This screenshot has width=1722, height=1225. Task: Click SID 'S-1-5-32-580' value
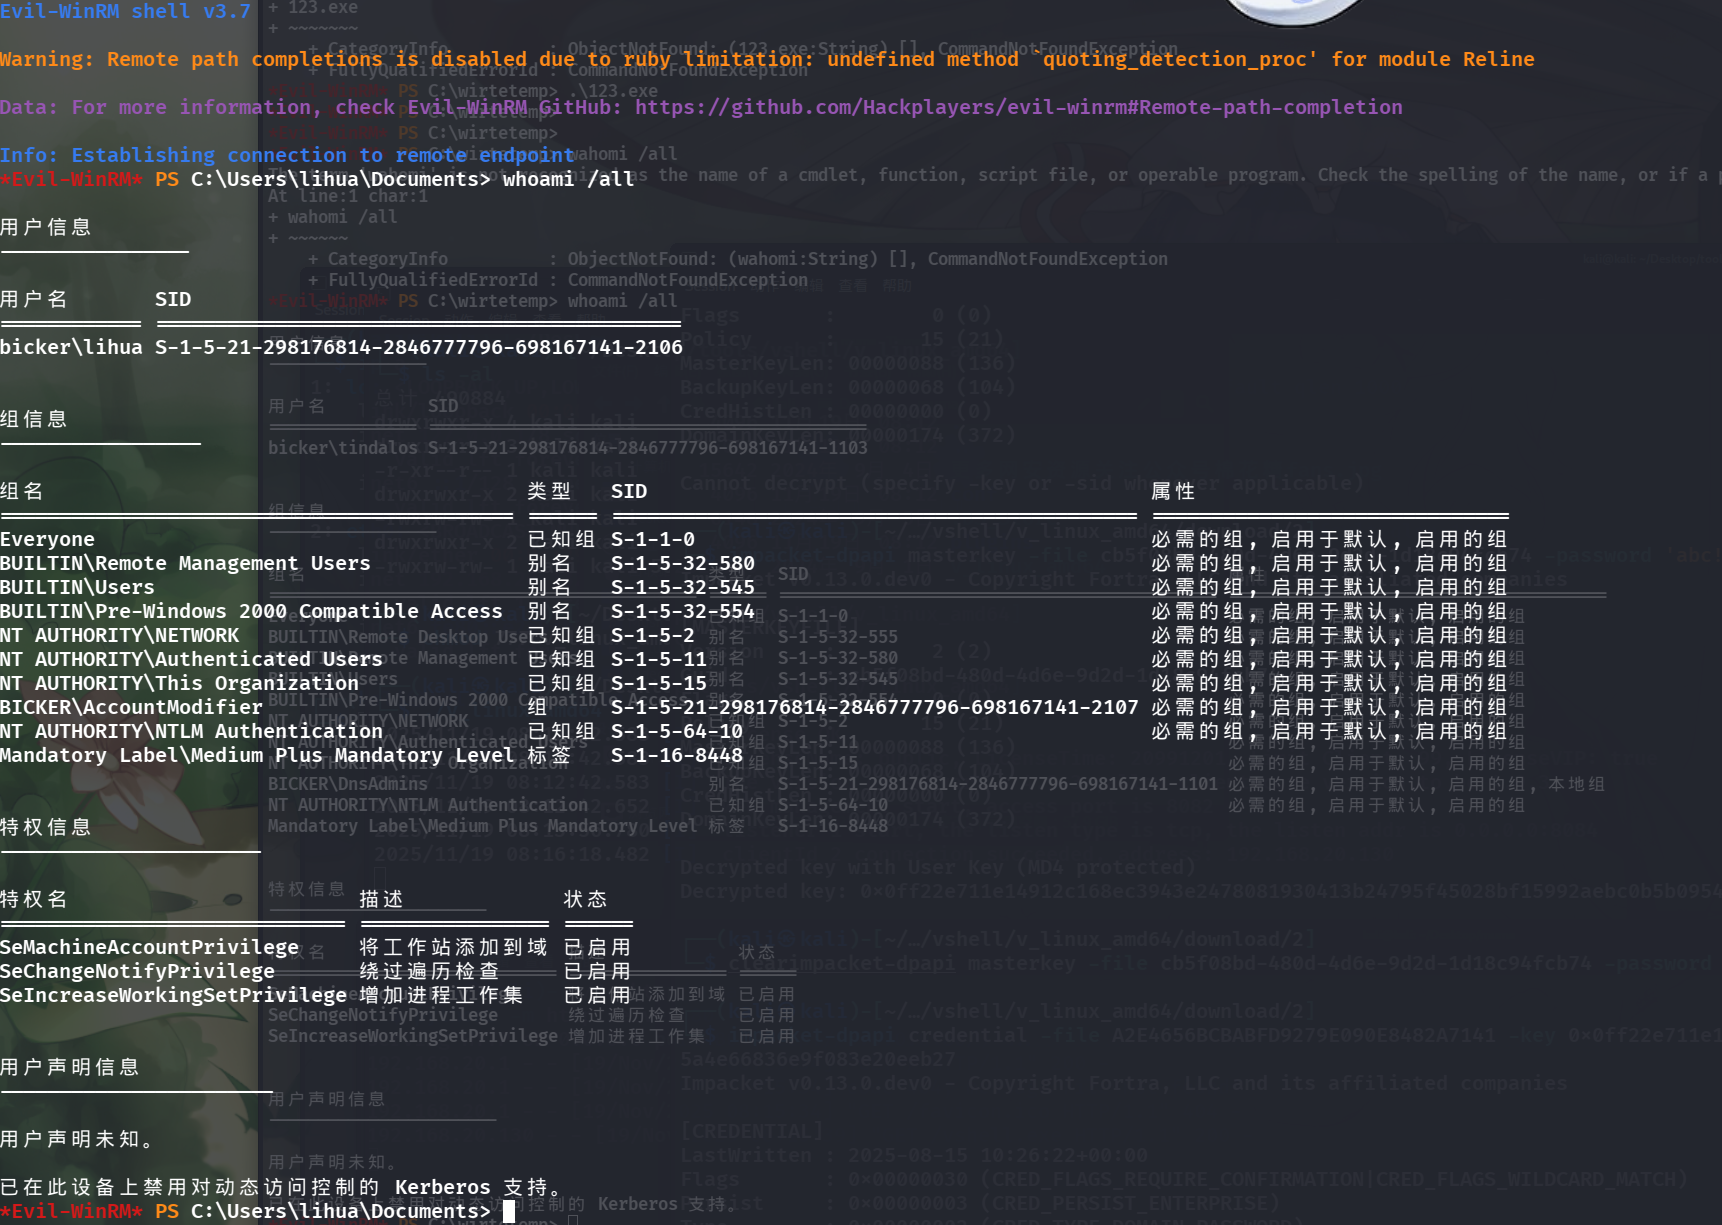coord(683,563)
